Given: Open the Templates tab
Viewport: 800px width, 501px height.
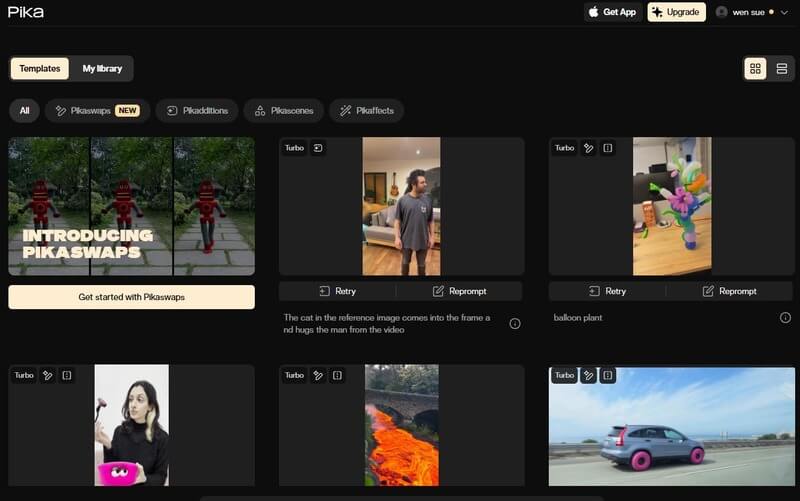Looking at the screenshot, I should point(40,68).
